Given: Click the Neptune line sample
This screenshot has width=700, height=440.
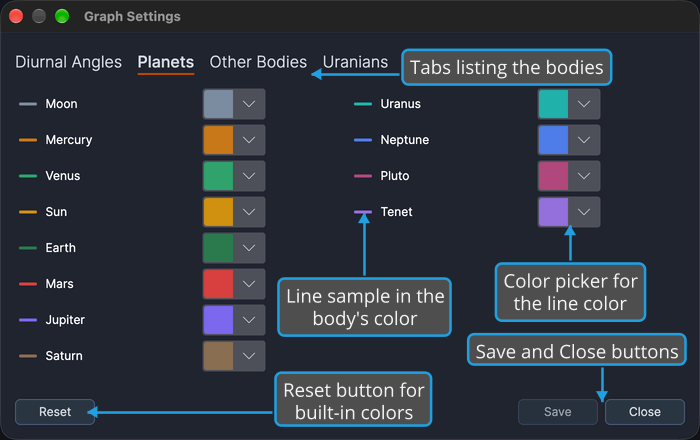Looking at the screenshot, I should (362, 140).
